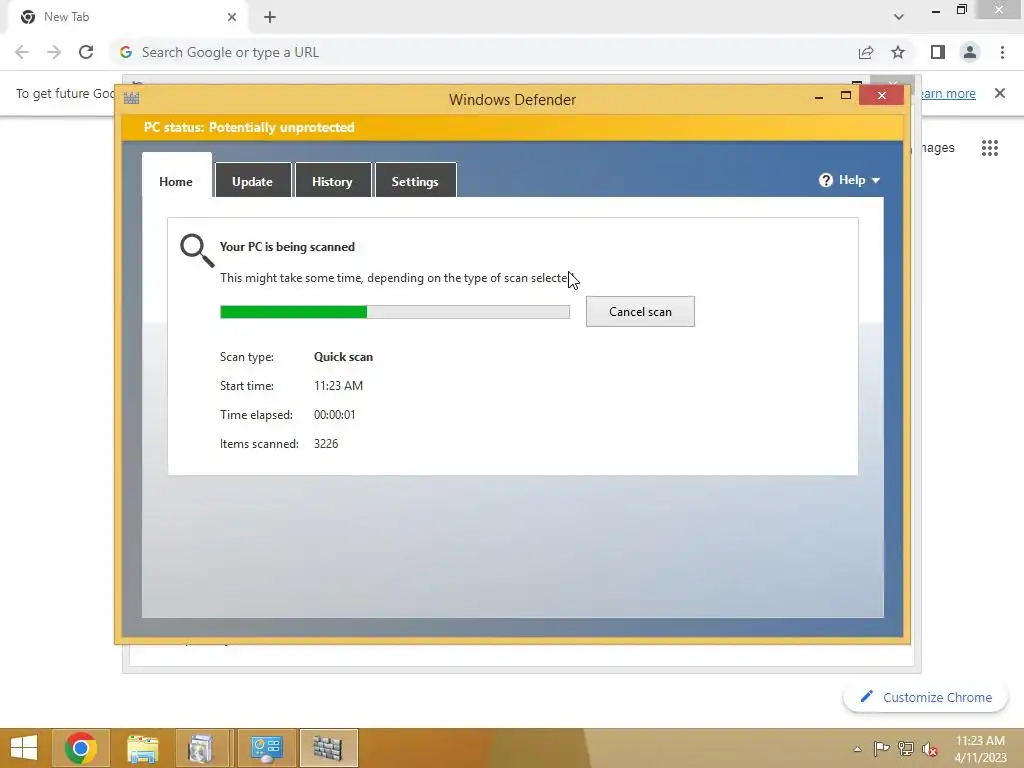Click the Chrome taskbar icon
The width and height of the screenshot is (1024, 768).
point(81,748)
